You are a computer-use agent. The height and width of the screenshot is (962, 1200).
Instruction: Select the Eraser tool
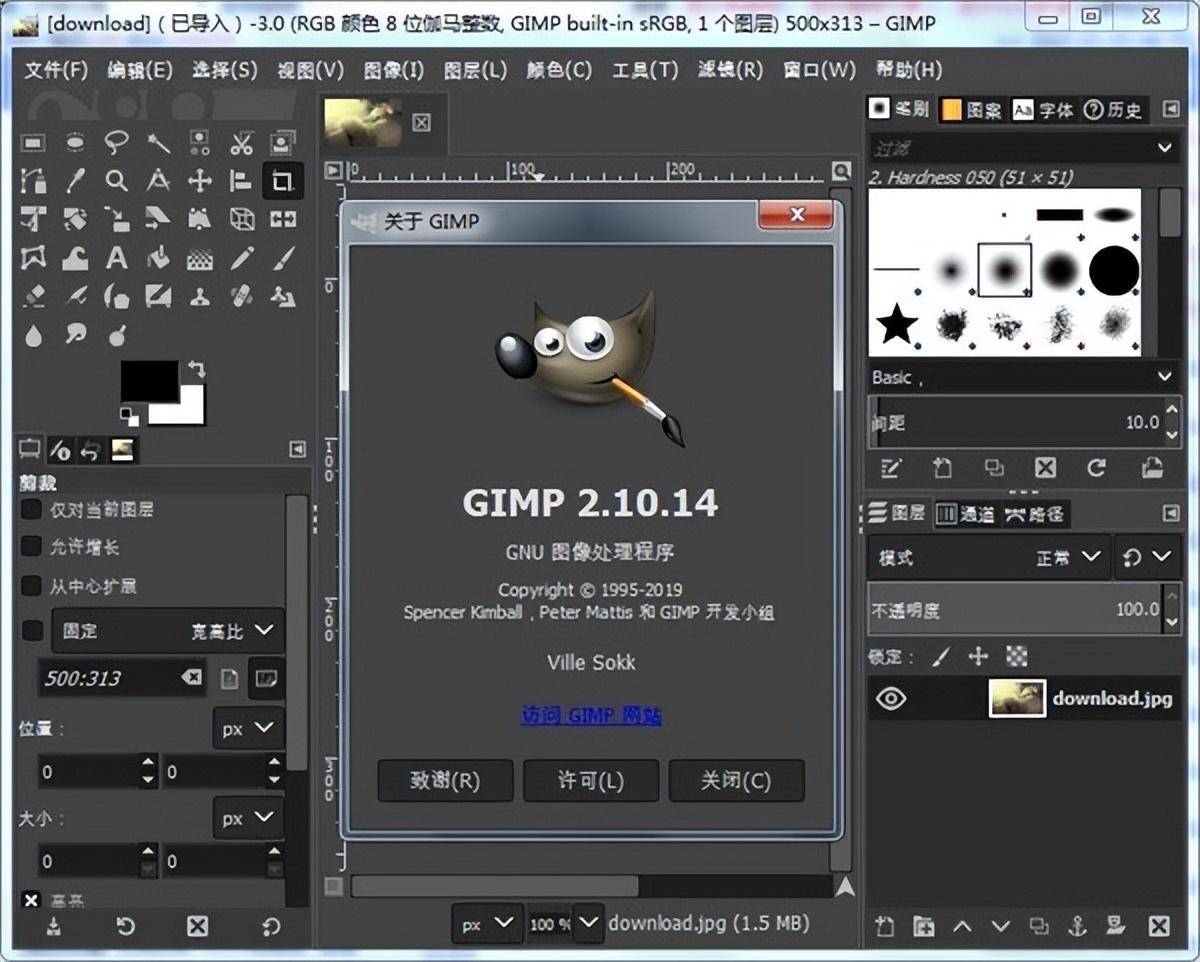coord(34,296)
